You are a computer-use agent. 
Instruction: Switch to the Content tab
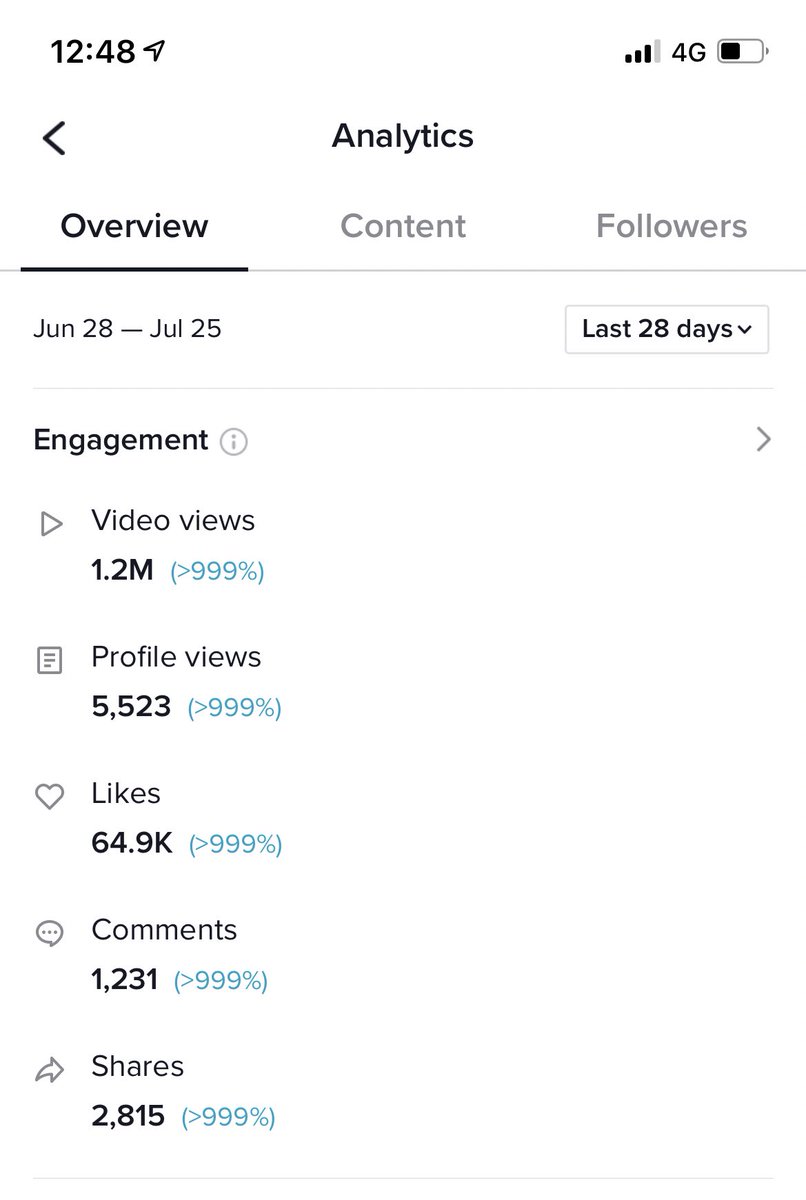(403, 226)
